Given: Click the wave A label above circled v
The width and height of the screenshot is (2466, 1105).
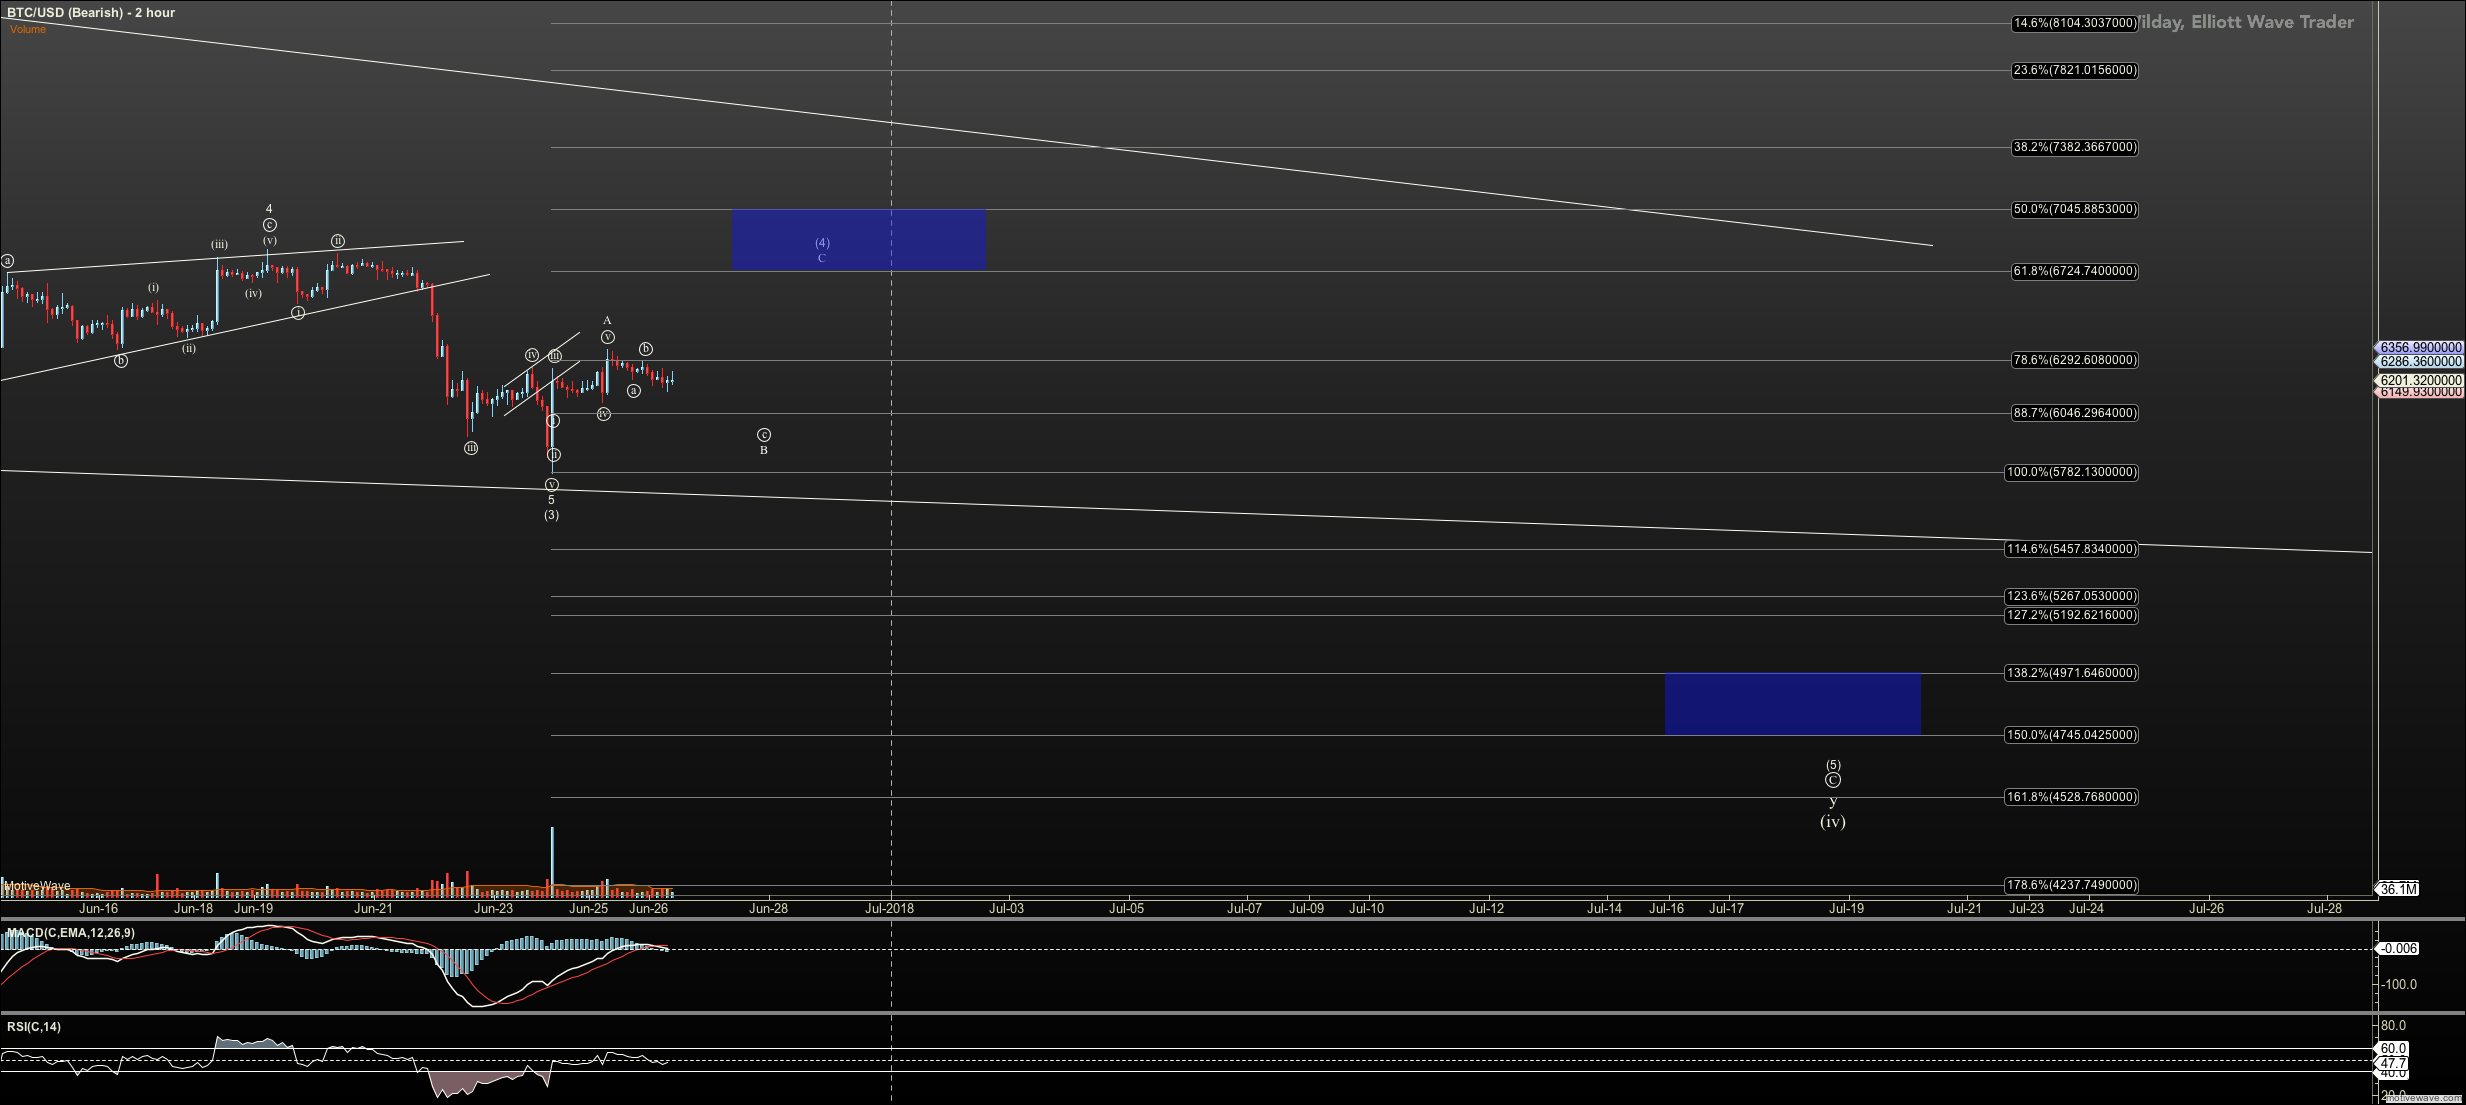Looking at the screenshot, I should click(x=607, y=321).
